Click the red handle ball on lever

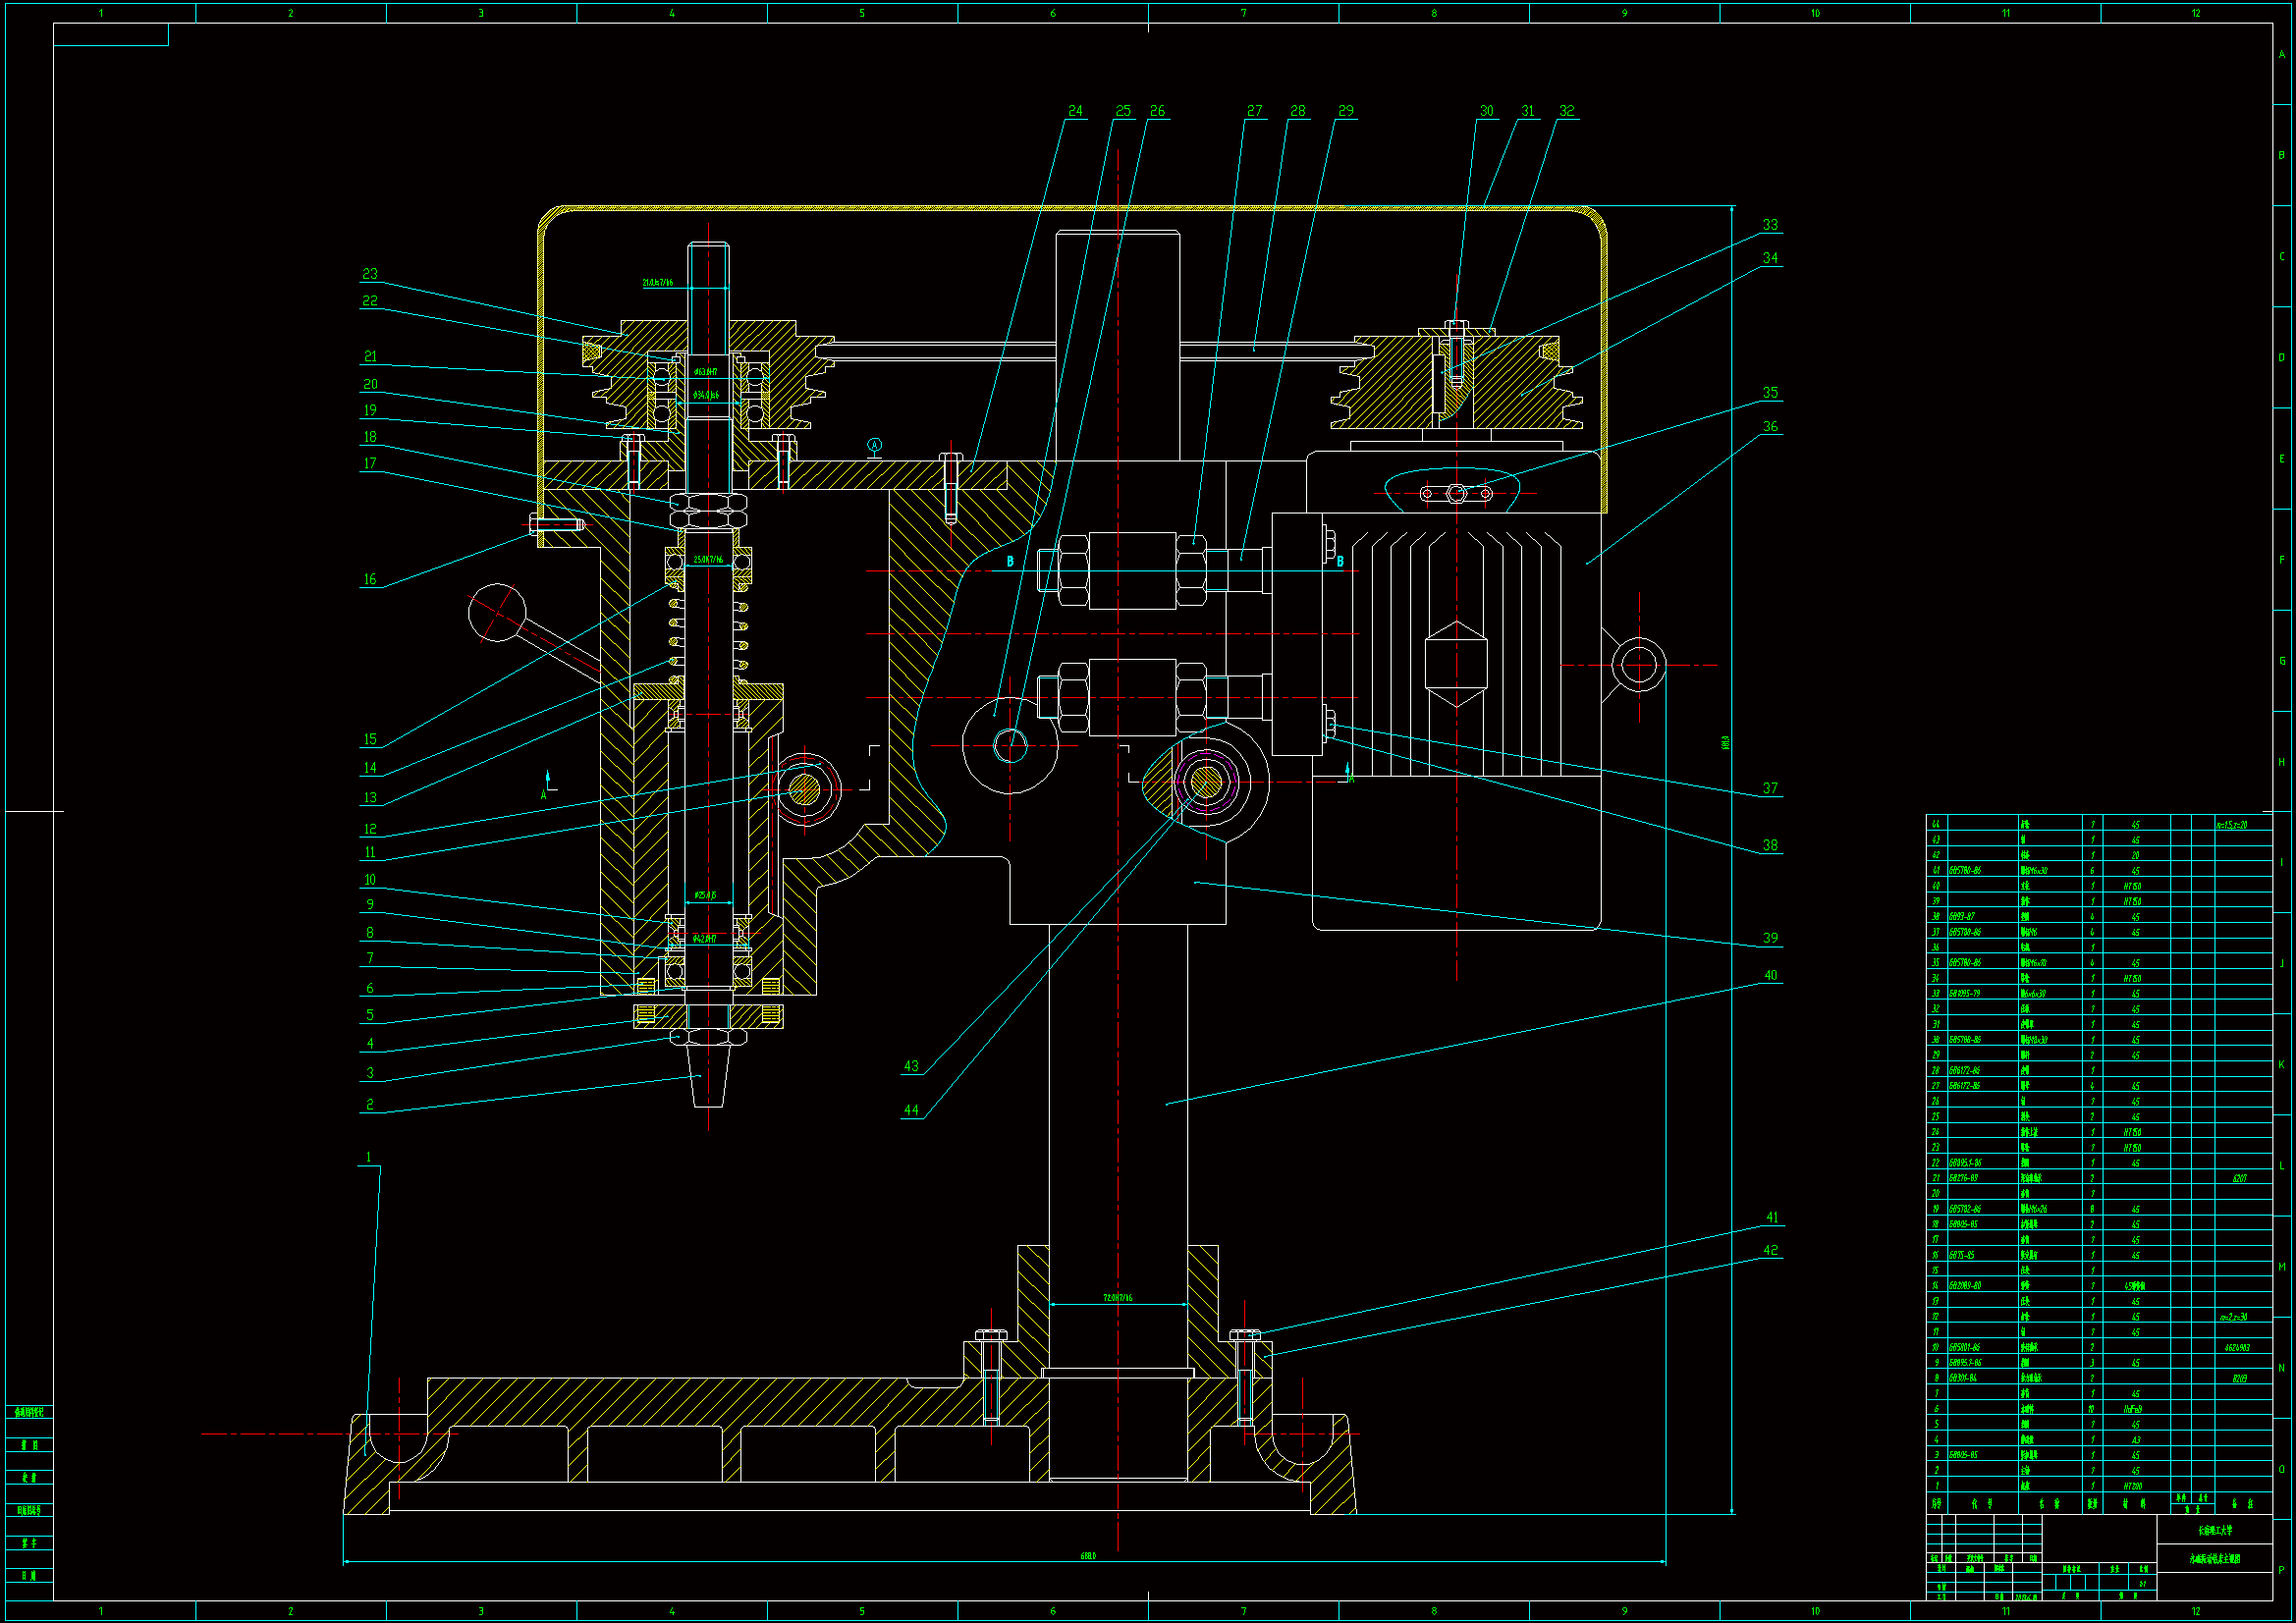(x=497, y=612)
